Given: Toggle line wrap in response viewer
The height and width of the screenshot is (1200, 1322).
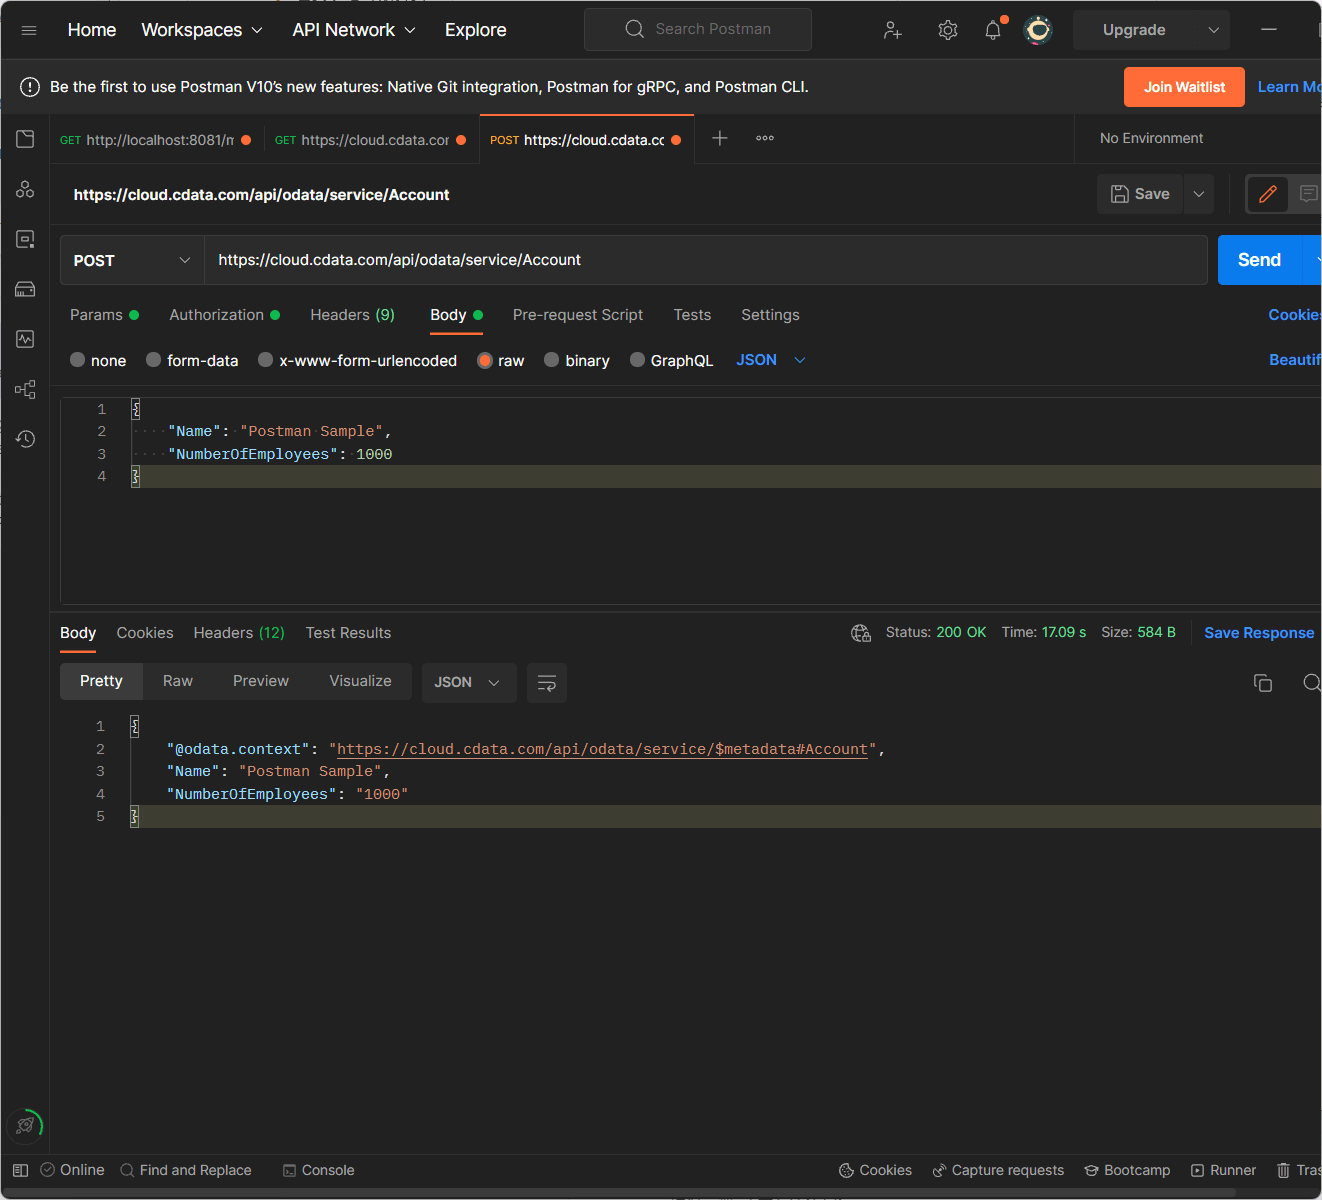Looking at the screenshot, I should pos(547,683).
